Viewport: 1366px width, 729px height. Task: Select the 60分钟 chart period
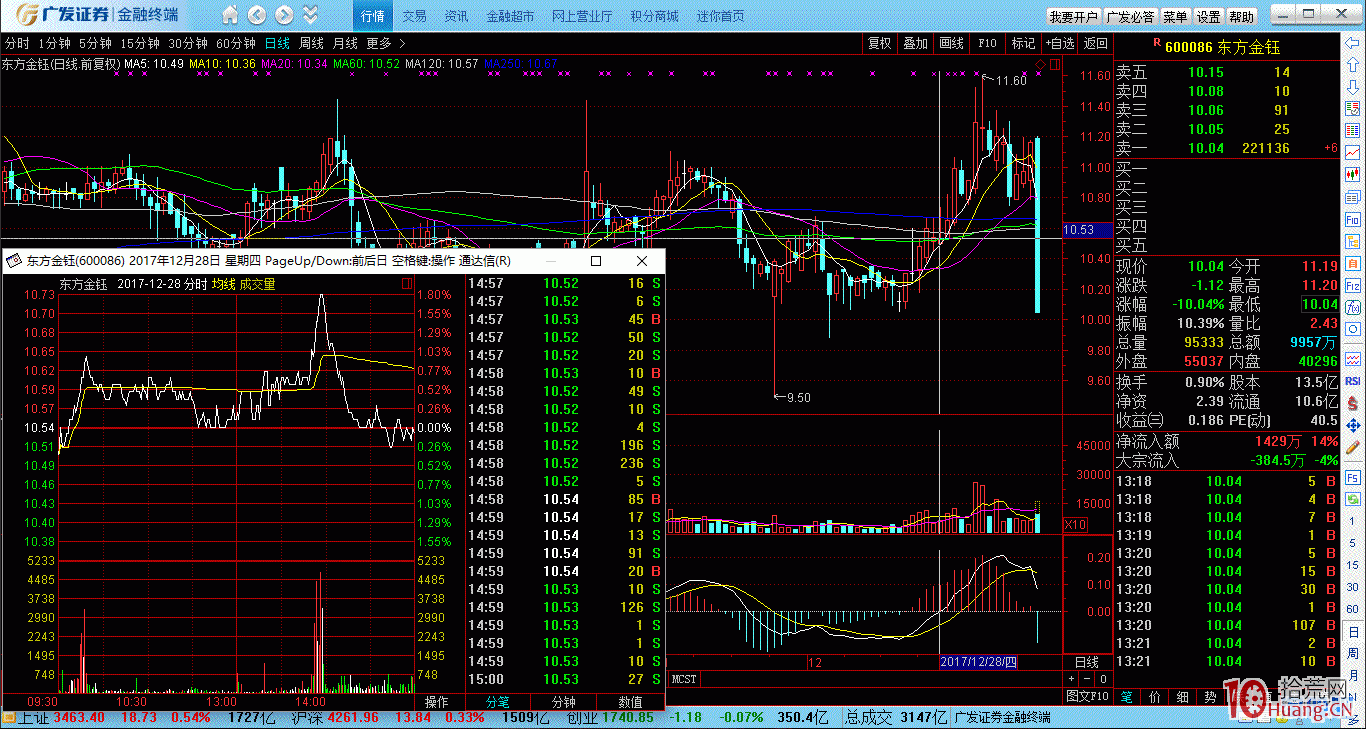click(x=236, y=43)
